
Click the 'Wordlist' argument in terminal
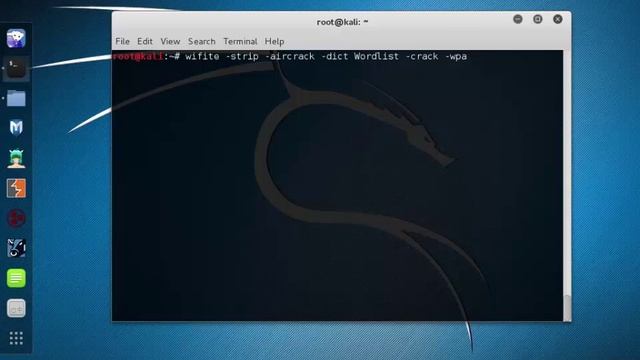[x=376, y=56]
